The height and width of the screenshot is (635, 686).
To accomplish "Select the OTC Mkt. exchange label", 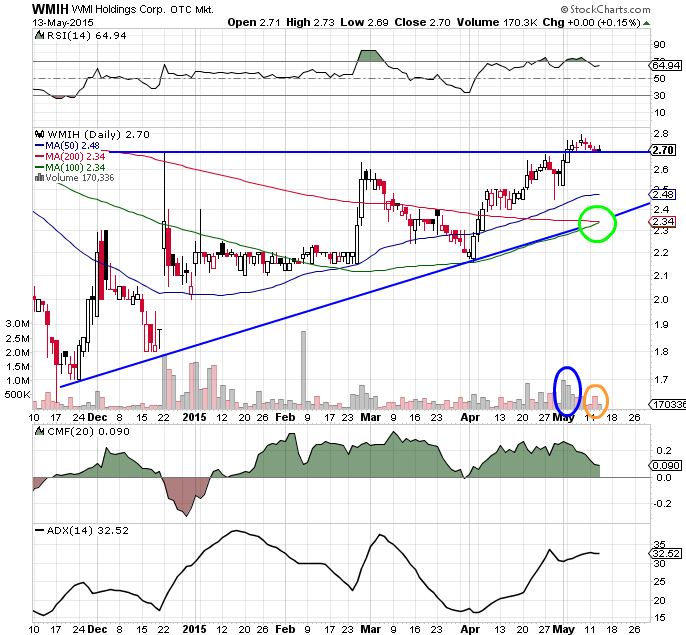I will pos(192,10).
